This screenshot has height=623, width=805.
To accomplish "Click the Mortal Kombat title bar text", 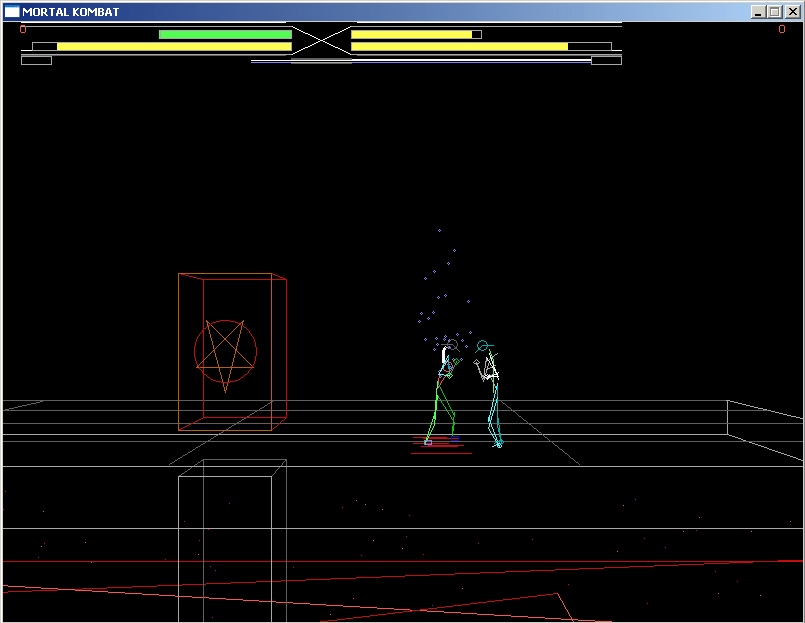I will tap(71, 12).
